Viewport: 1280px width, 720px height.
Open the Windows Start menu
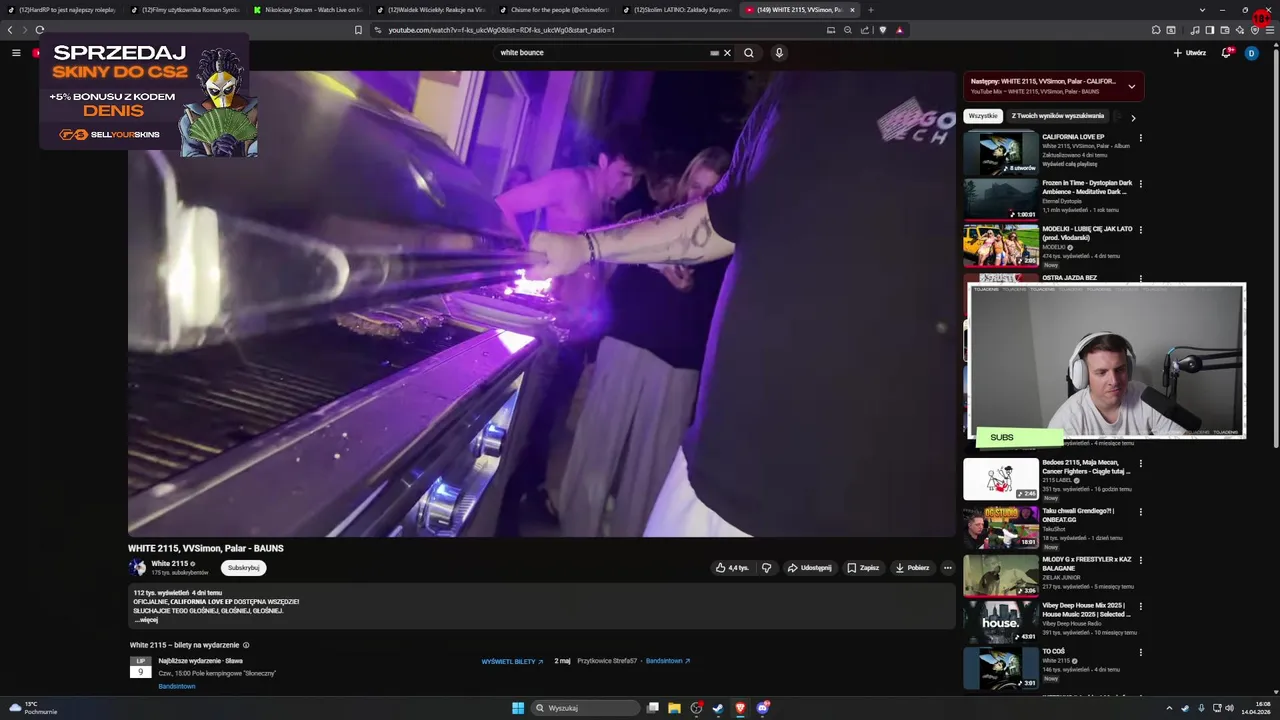pos(518,708)
